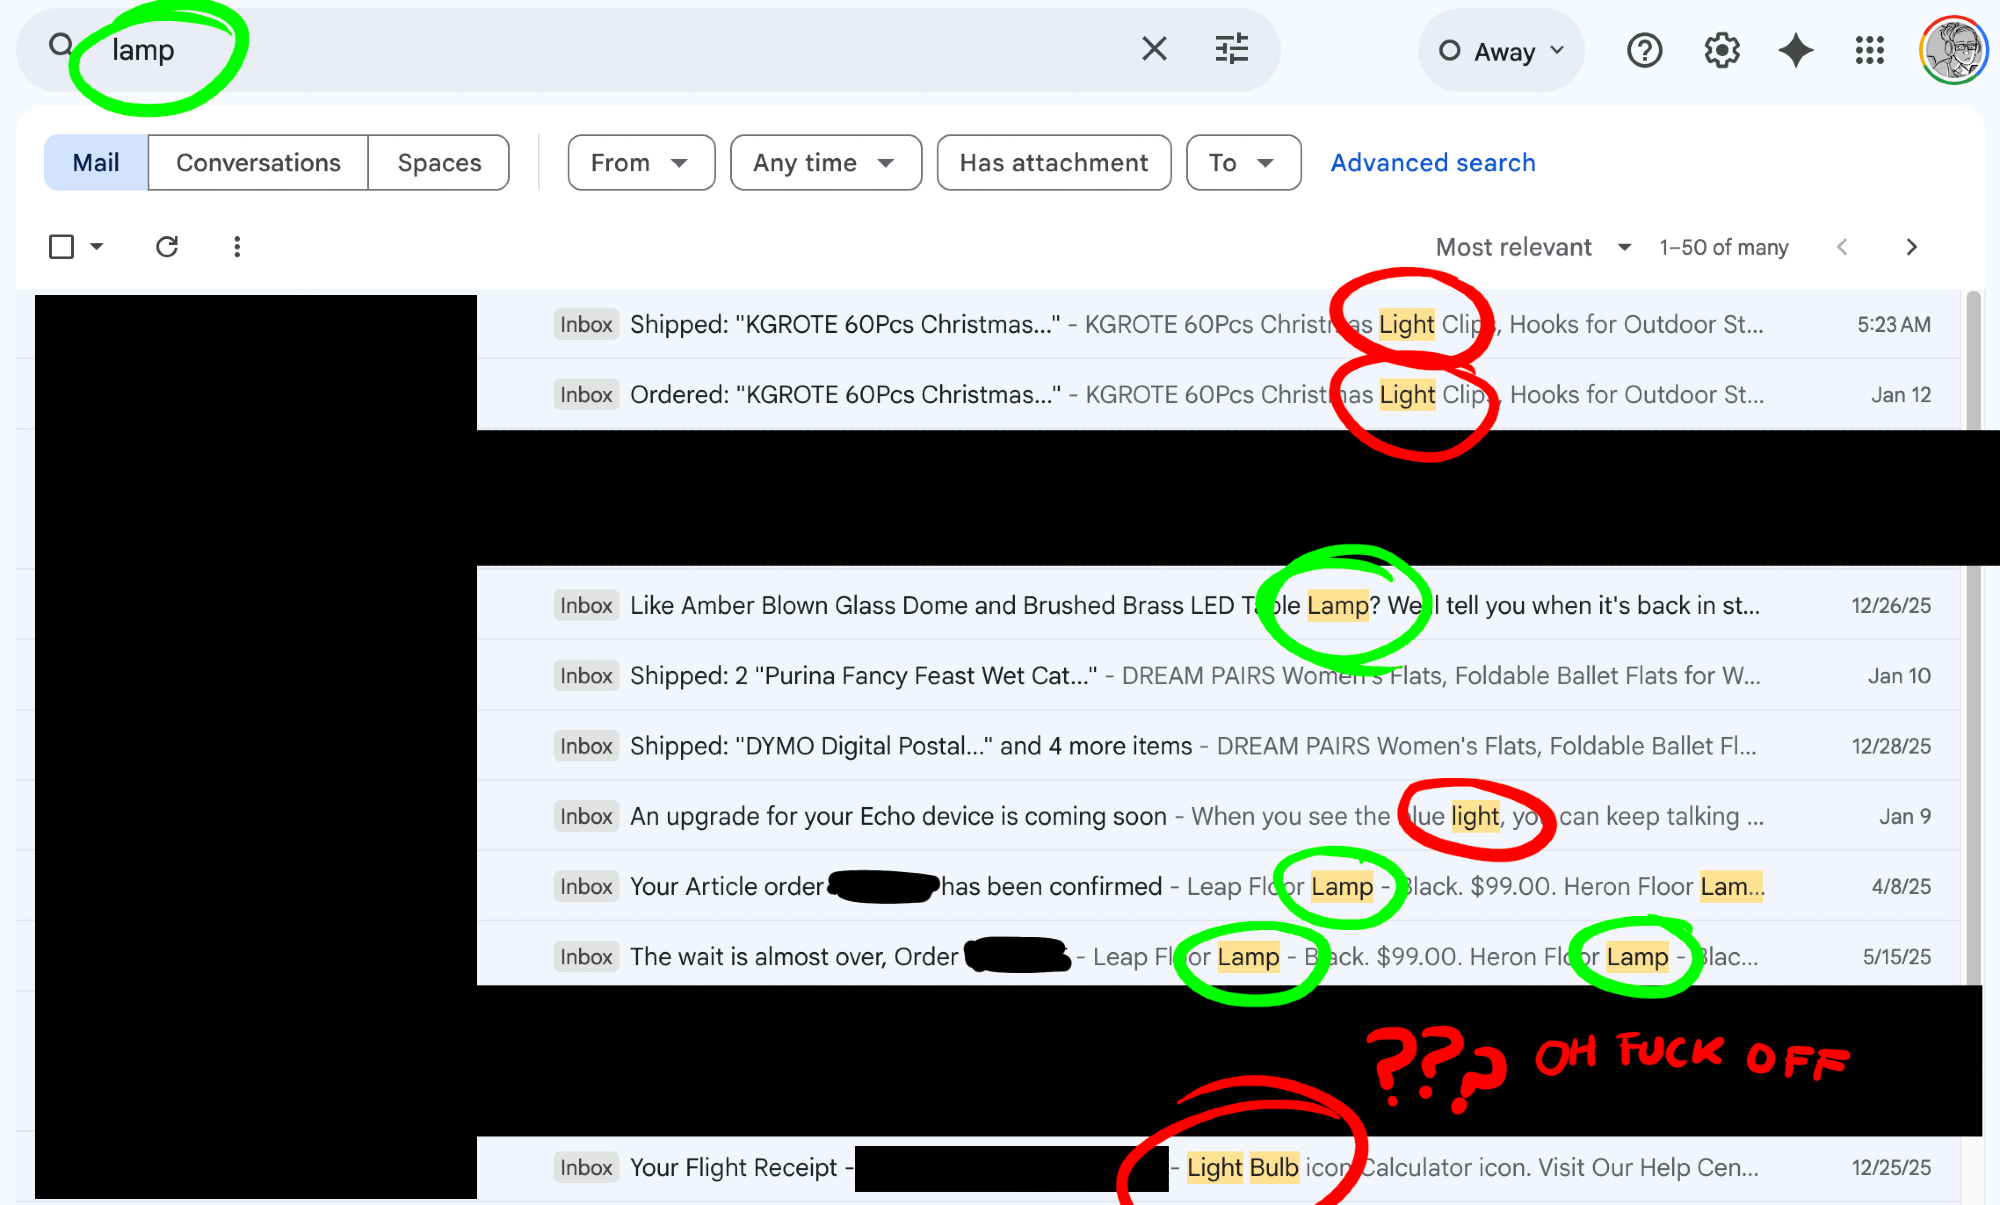Open the Advanced search link
Screen dimensions: 2000x1205
tap(1432, 162)
